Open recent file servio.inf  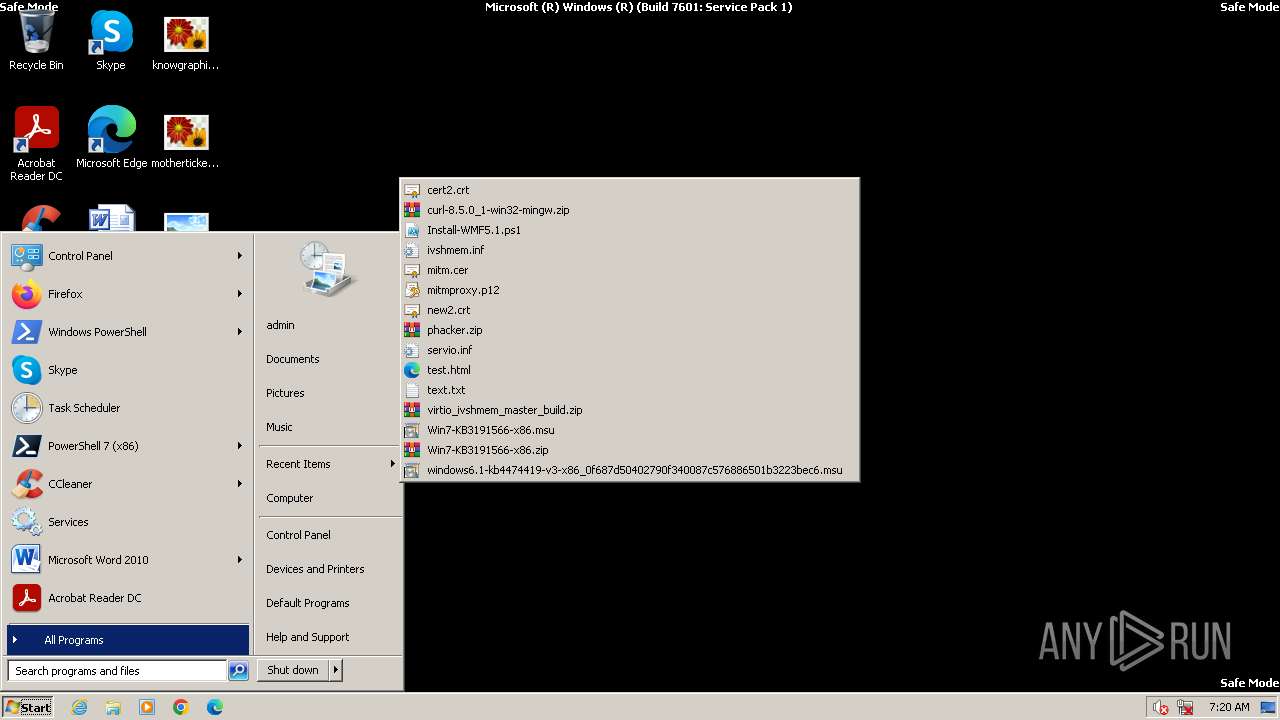pyautogui.click(x=629, y=350)
